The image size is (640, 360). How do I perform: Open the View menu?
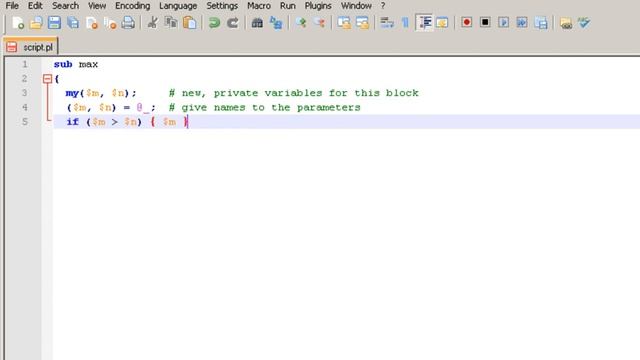(x=97, y=6)
